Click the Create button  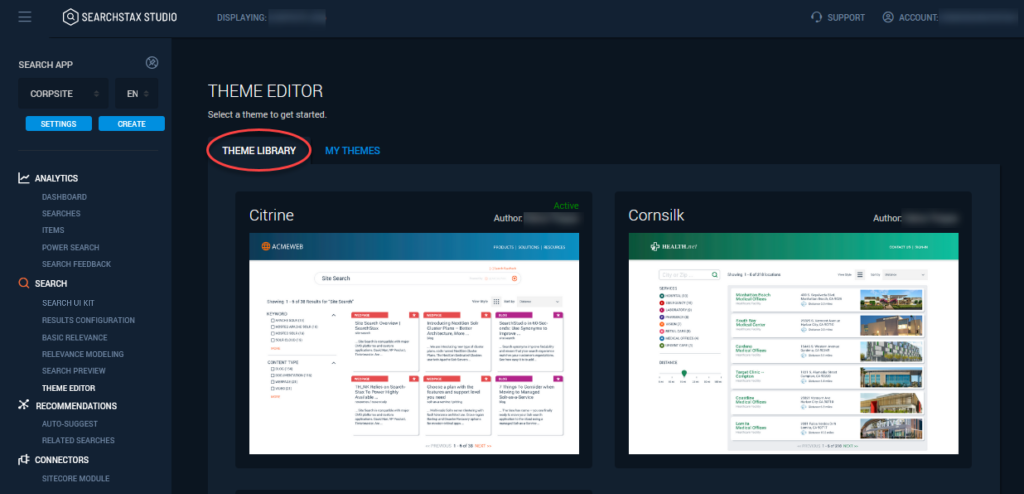click(x=131, y=124)
